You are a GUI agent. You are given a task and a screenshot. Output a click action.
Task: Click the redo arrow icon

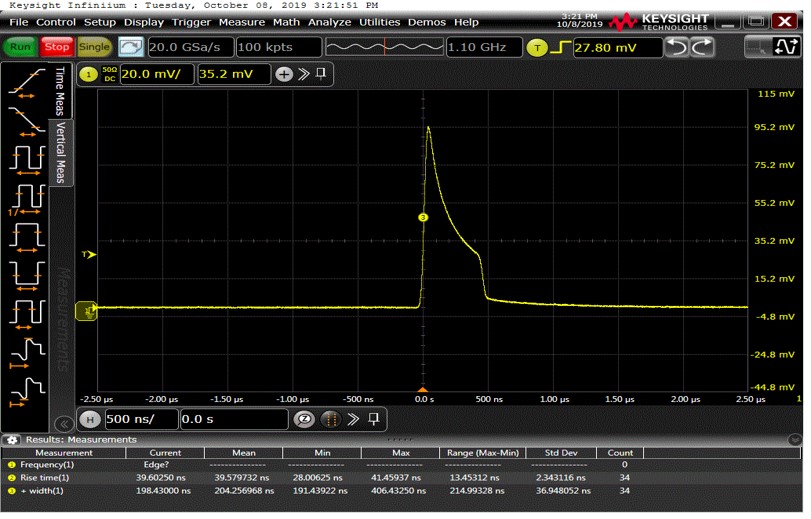click(x=702, y=47)
